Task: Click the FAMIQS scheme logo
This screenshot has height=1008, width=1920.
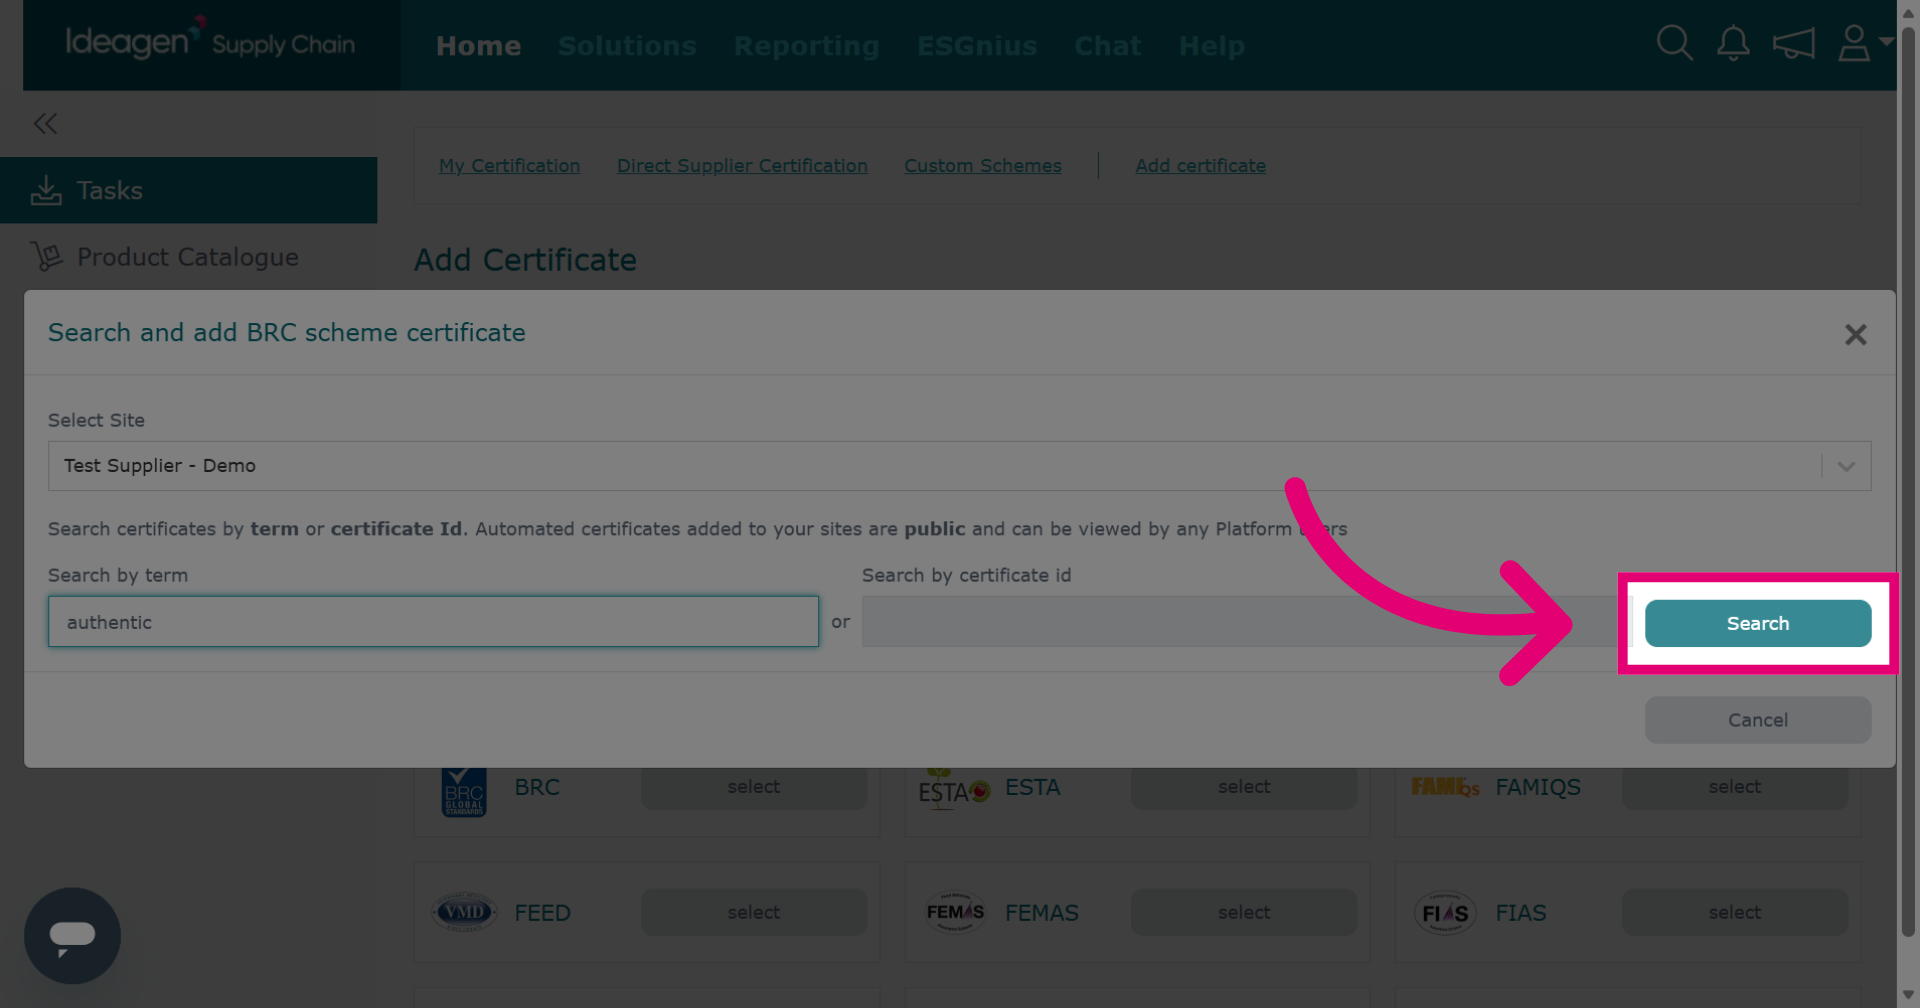Action: (1445, 787)
